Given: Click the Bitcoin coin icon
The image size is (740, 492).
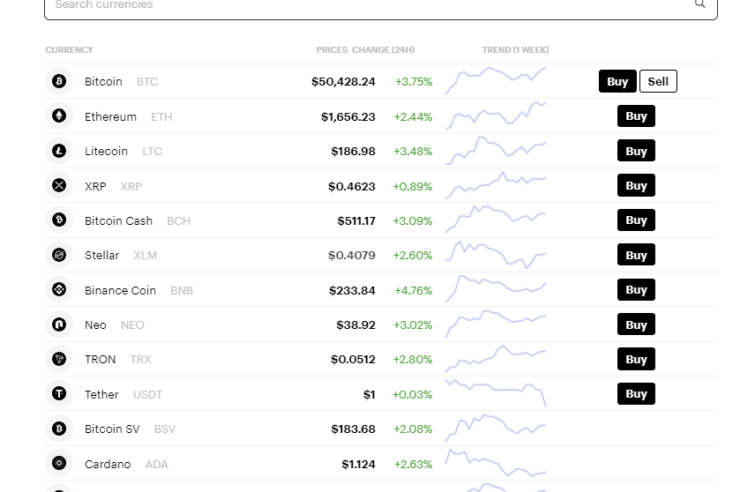Looking at the screenshot, I should pos(59,81).
